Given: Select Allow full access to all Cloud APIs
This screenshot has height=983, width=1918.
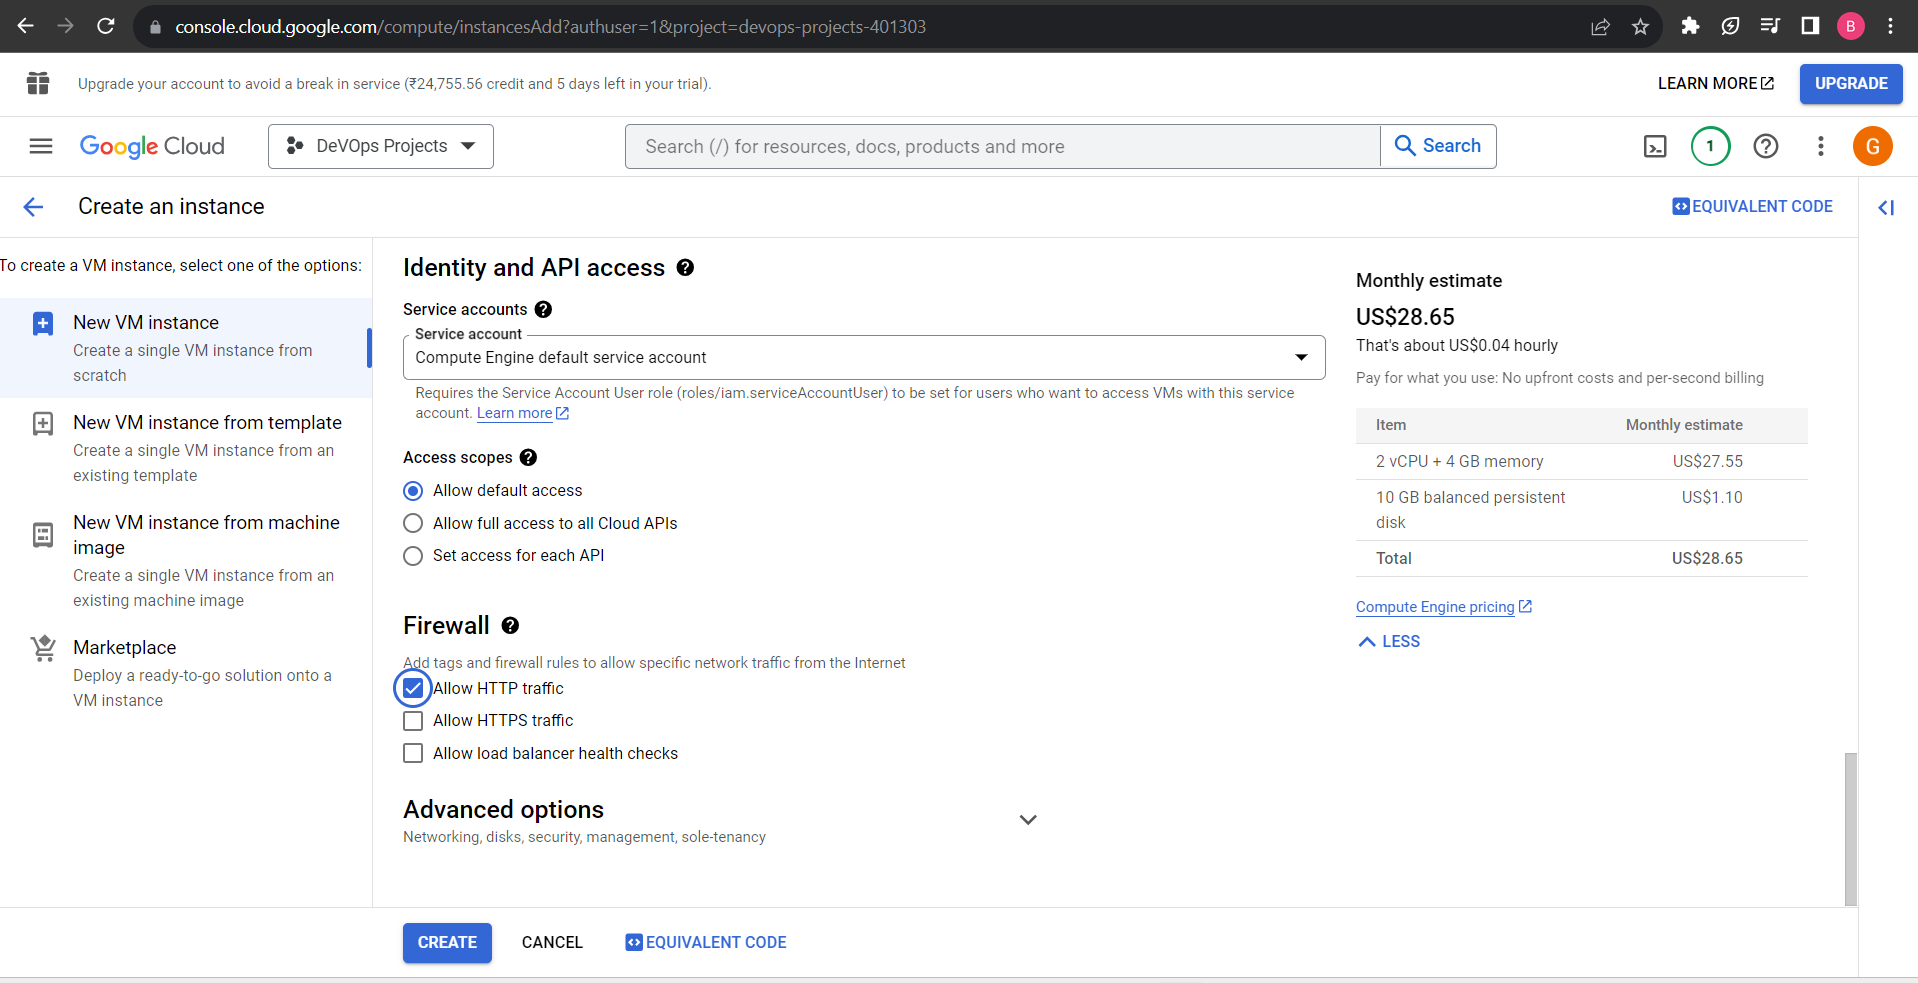Looking at the screenshot, I should [413, 523].
